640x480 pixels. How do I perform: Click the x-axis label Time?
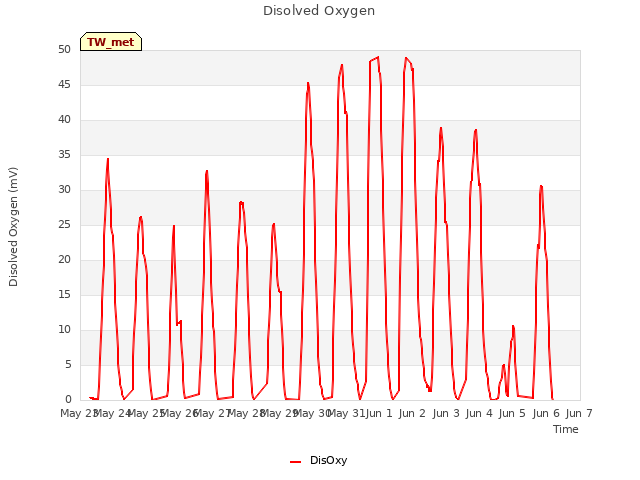click(566, 429)
